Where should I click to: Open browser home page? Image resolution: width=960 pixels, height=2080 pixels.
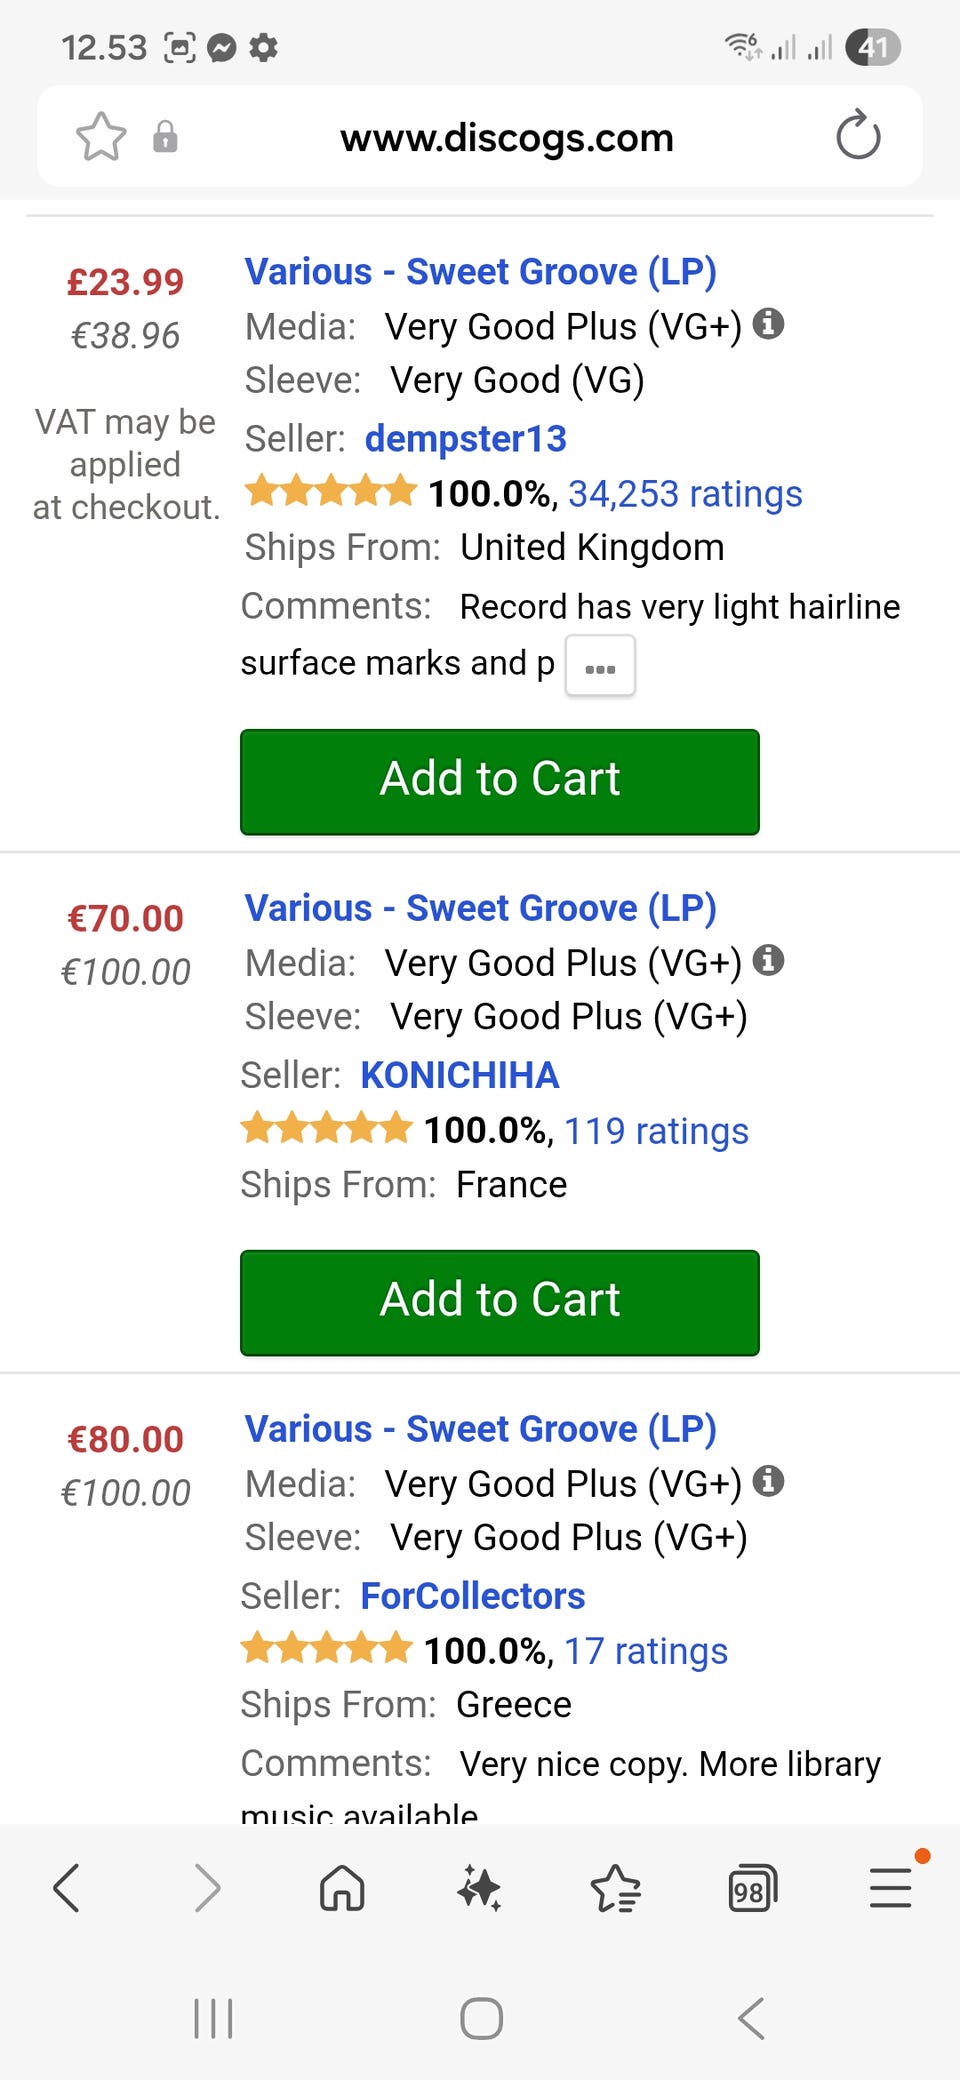[342, 1888]
